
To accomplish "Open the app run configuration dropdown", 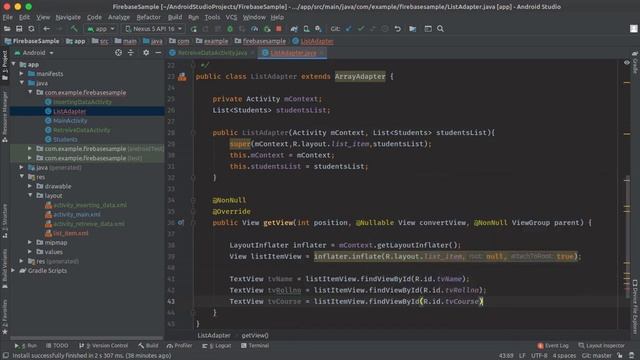I will [x=101, y=29].
